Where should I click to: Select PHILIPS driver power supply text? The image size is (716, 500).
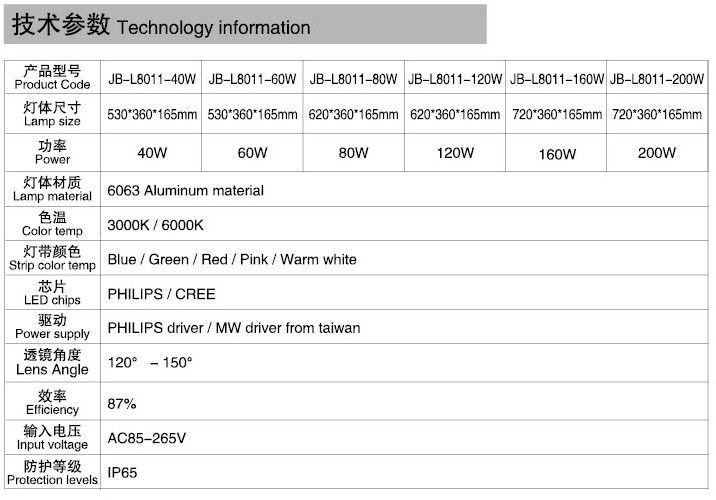click(234, 328)
